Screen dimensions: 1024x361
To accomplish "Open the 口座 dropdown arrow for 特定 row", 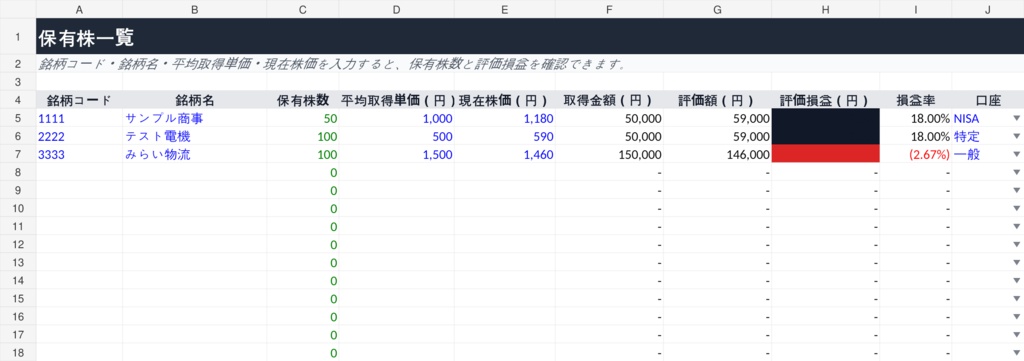I will click(1016, 136).
